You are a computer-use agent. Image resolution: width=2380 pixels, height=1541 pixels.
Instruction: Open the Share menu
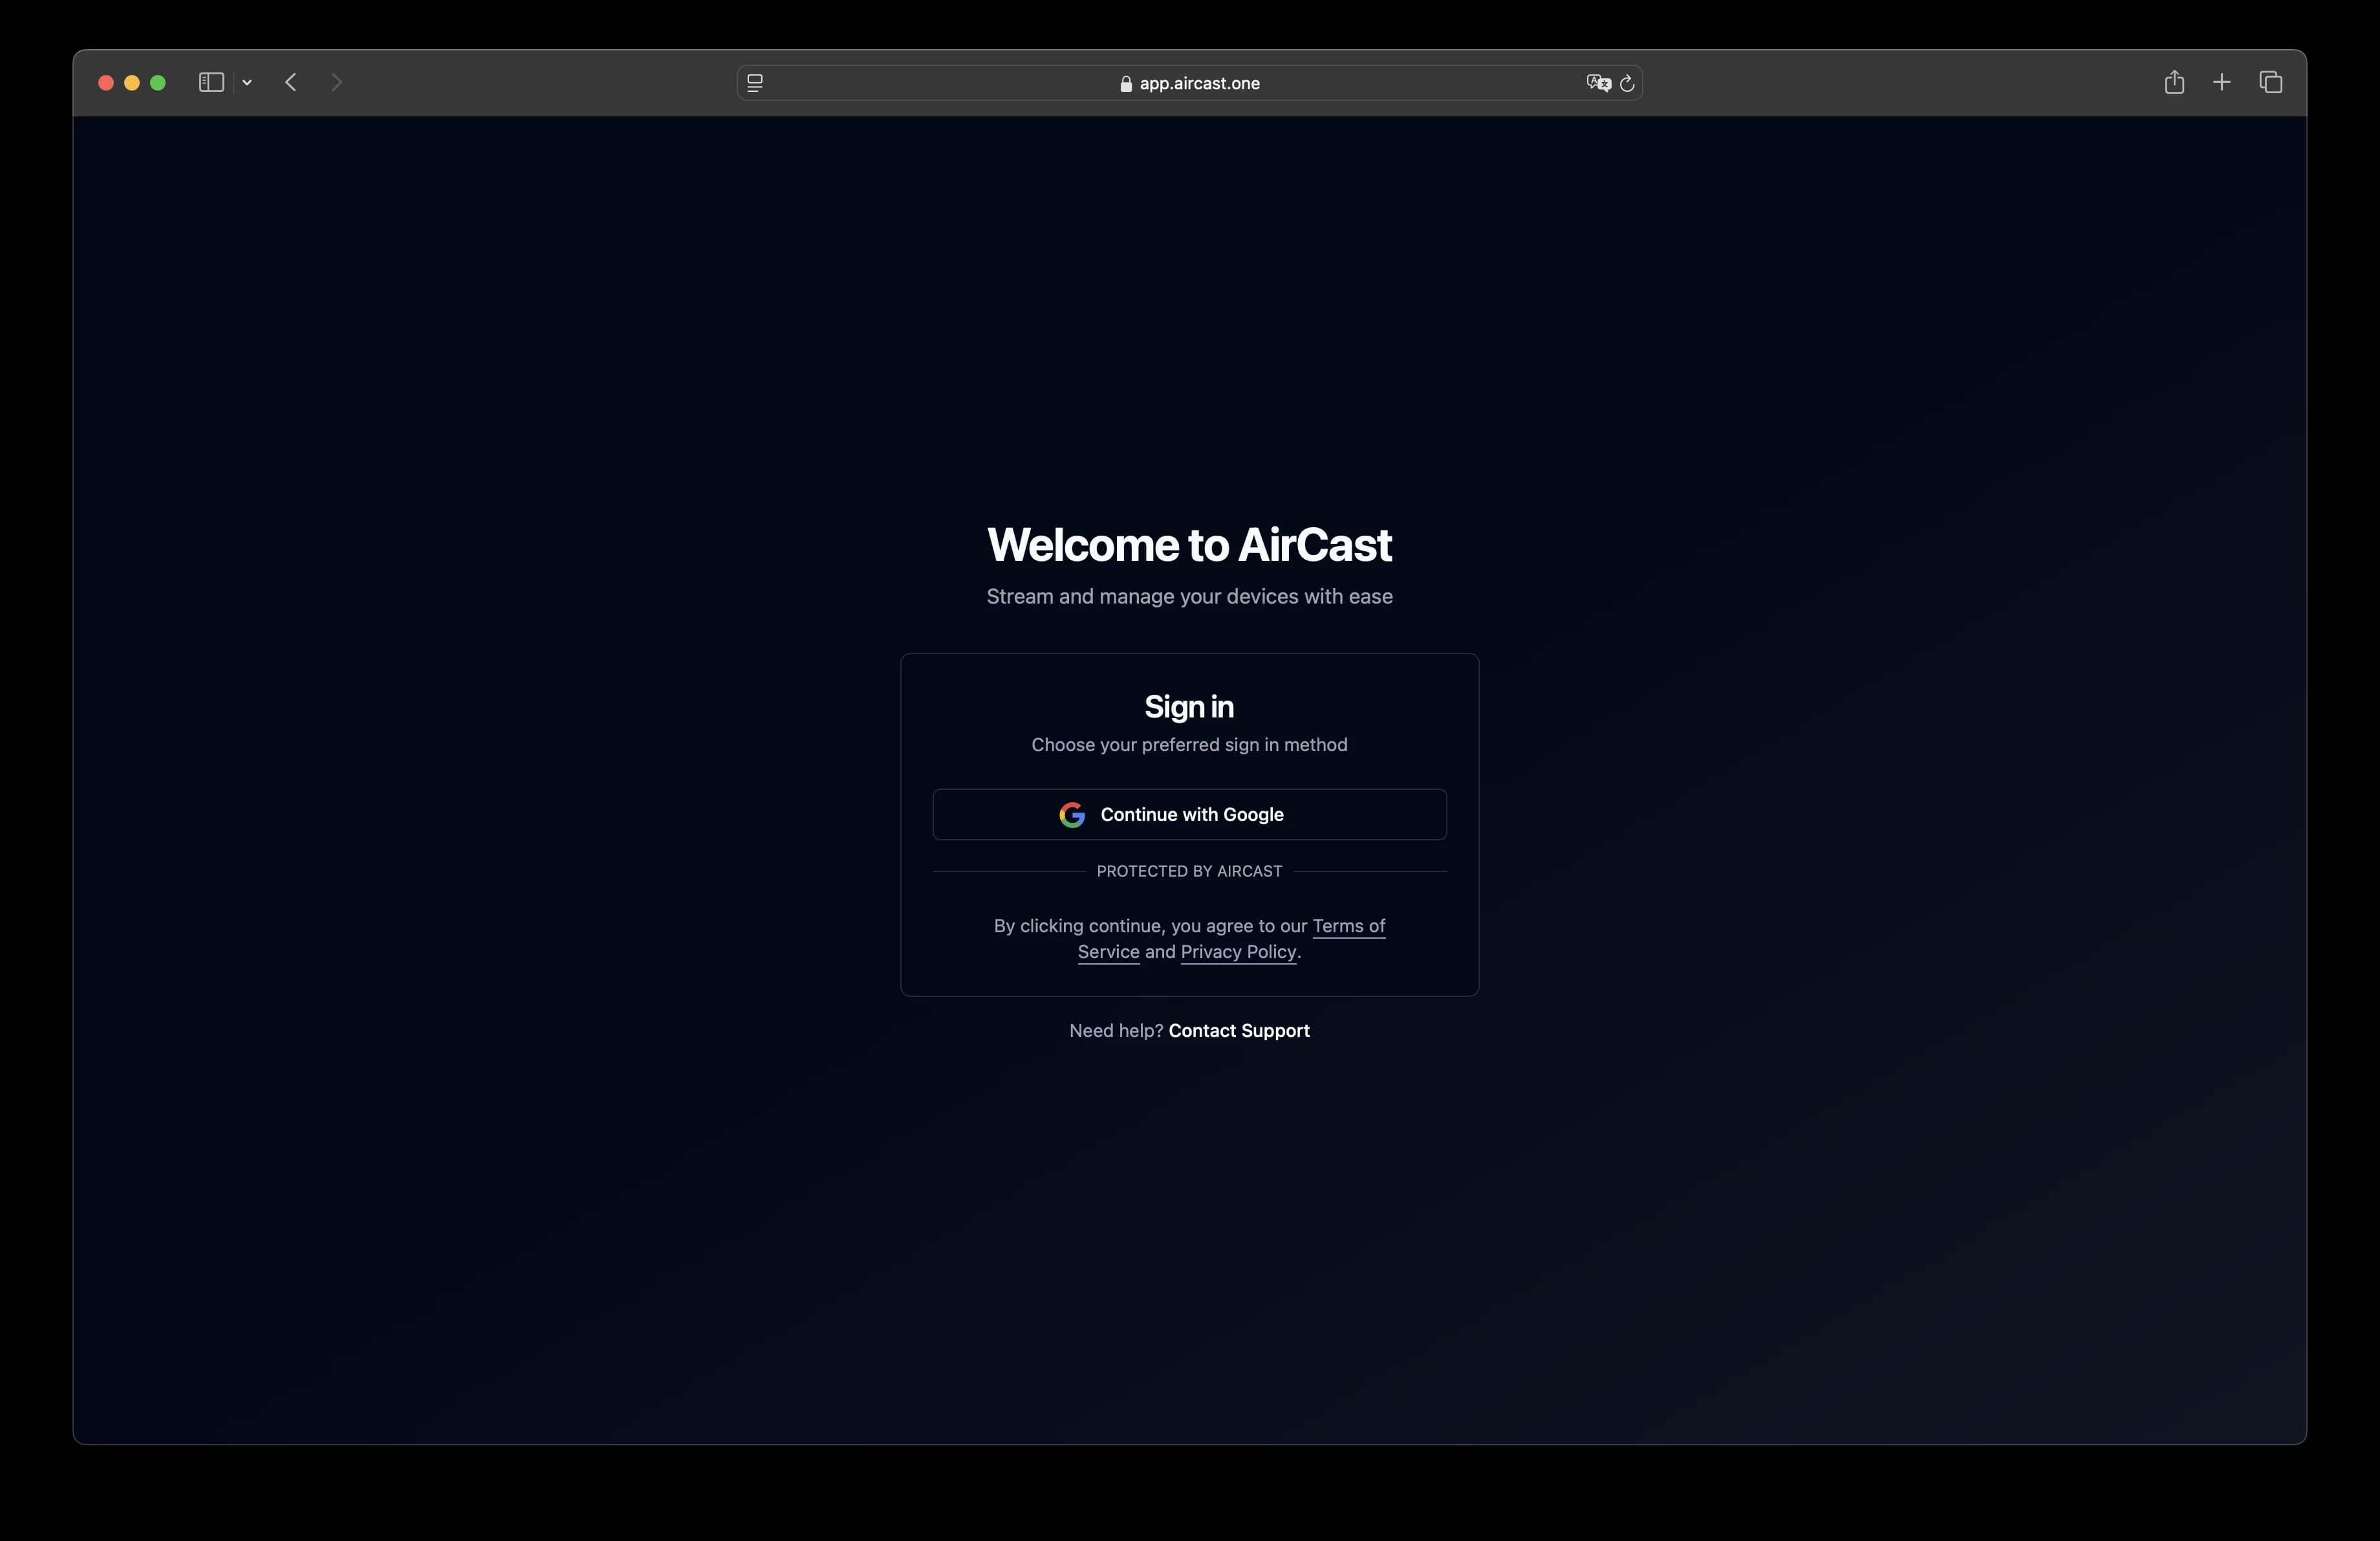point(2175,82)
